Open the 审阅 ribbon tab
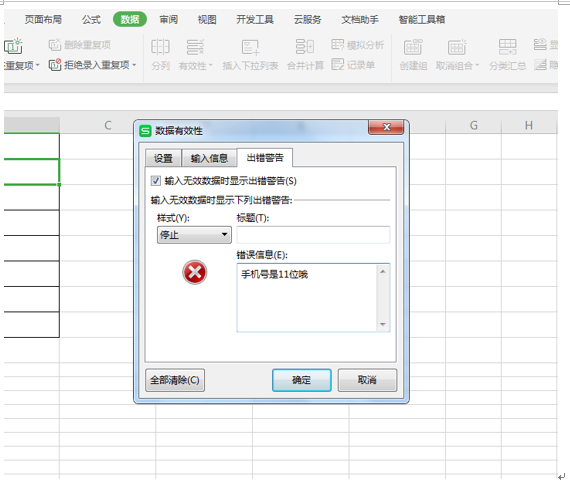Image resolution: width=570 pixels, height=488 pixels. pos(169,19)
